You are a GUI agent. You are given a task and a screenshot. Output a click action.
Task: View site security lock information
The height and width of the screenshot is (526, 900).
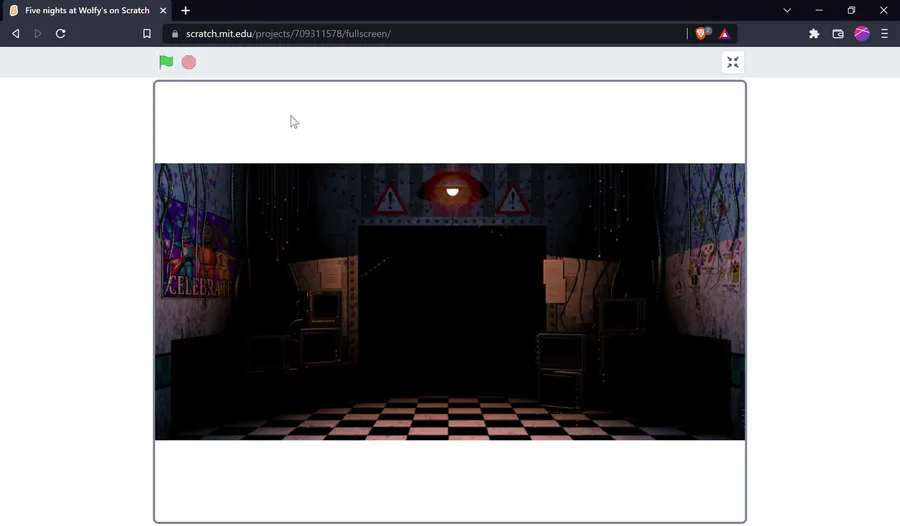click(175, 34)
